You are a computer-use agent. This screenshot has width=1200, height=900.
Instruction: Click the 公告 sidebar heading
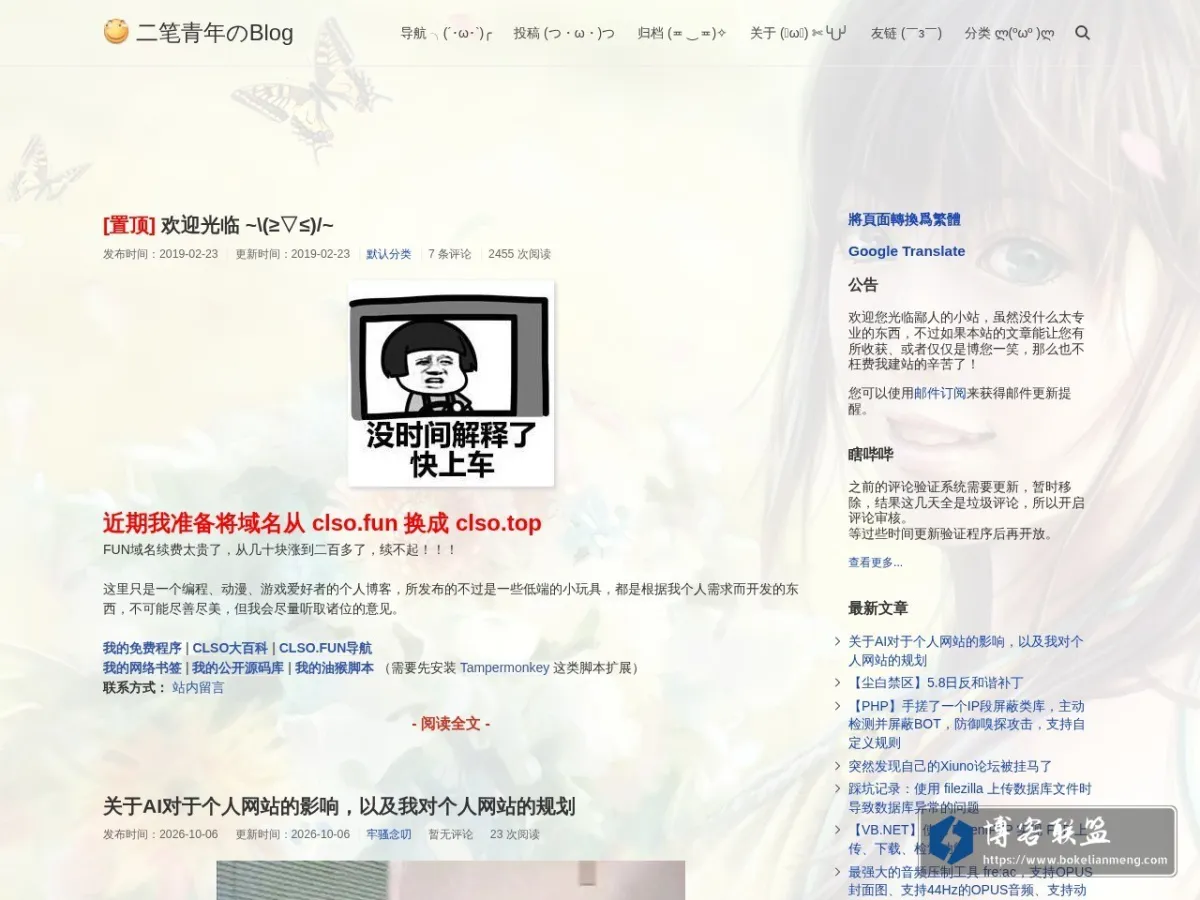coord(863,285)
